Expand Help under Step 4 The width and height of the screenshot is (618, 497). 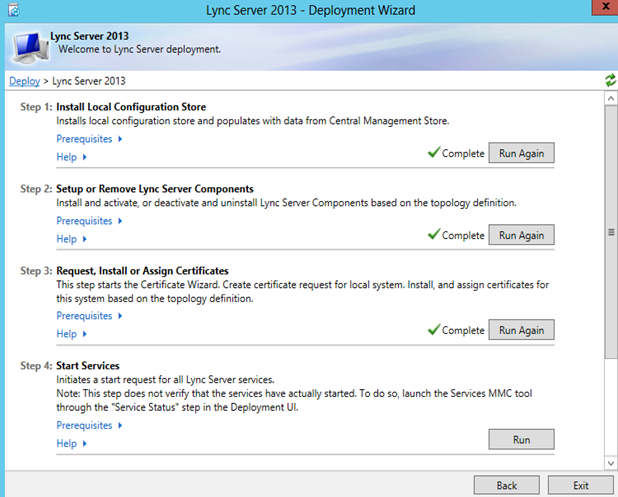(x=71, y=443)
